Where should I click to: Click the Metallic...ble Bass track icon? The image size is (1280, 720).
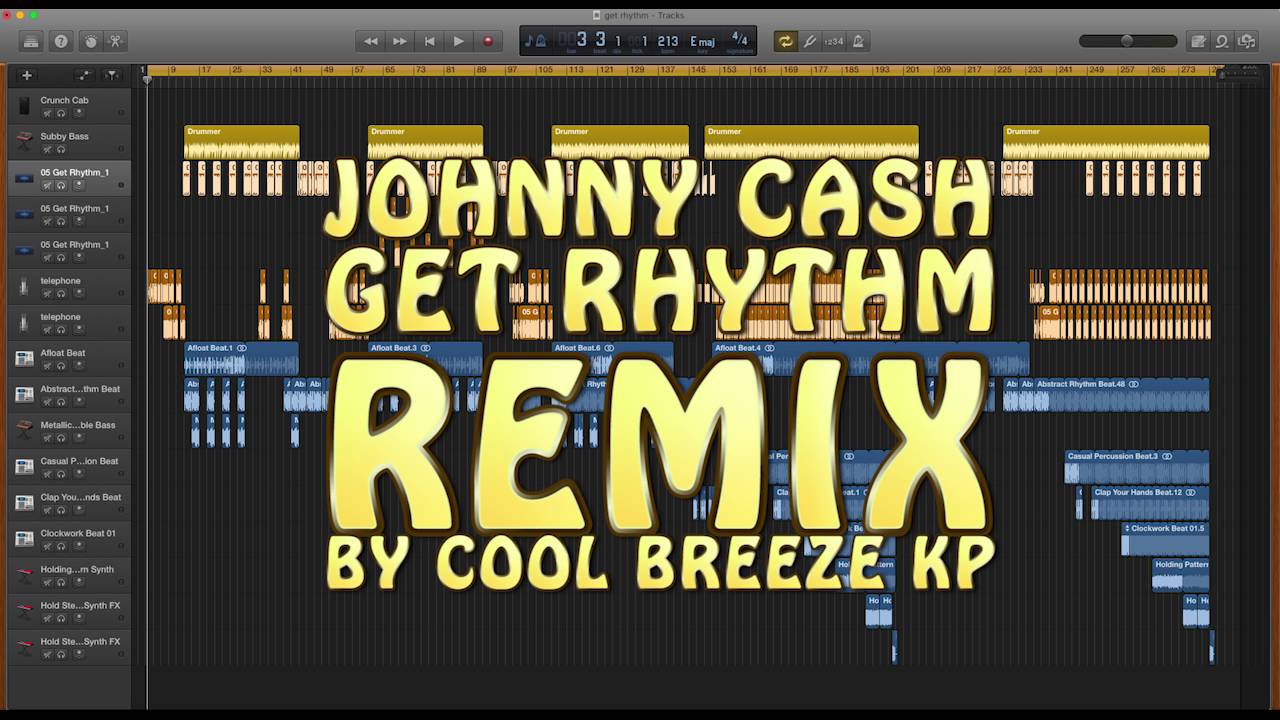pyautogui.click(x=23, y=431)
